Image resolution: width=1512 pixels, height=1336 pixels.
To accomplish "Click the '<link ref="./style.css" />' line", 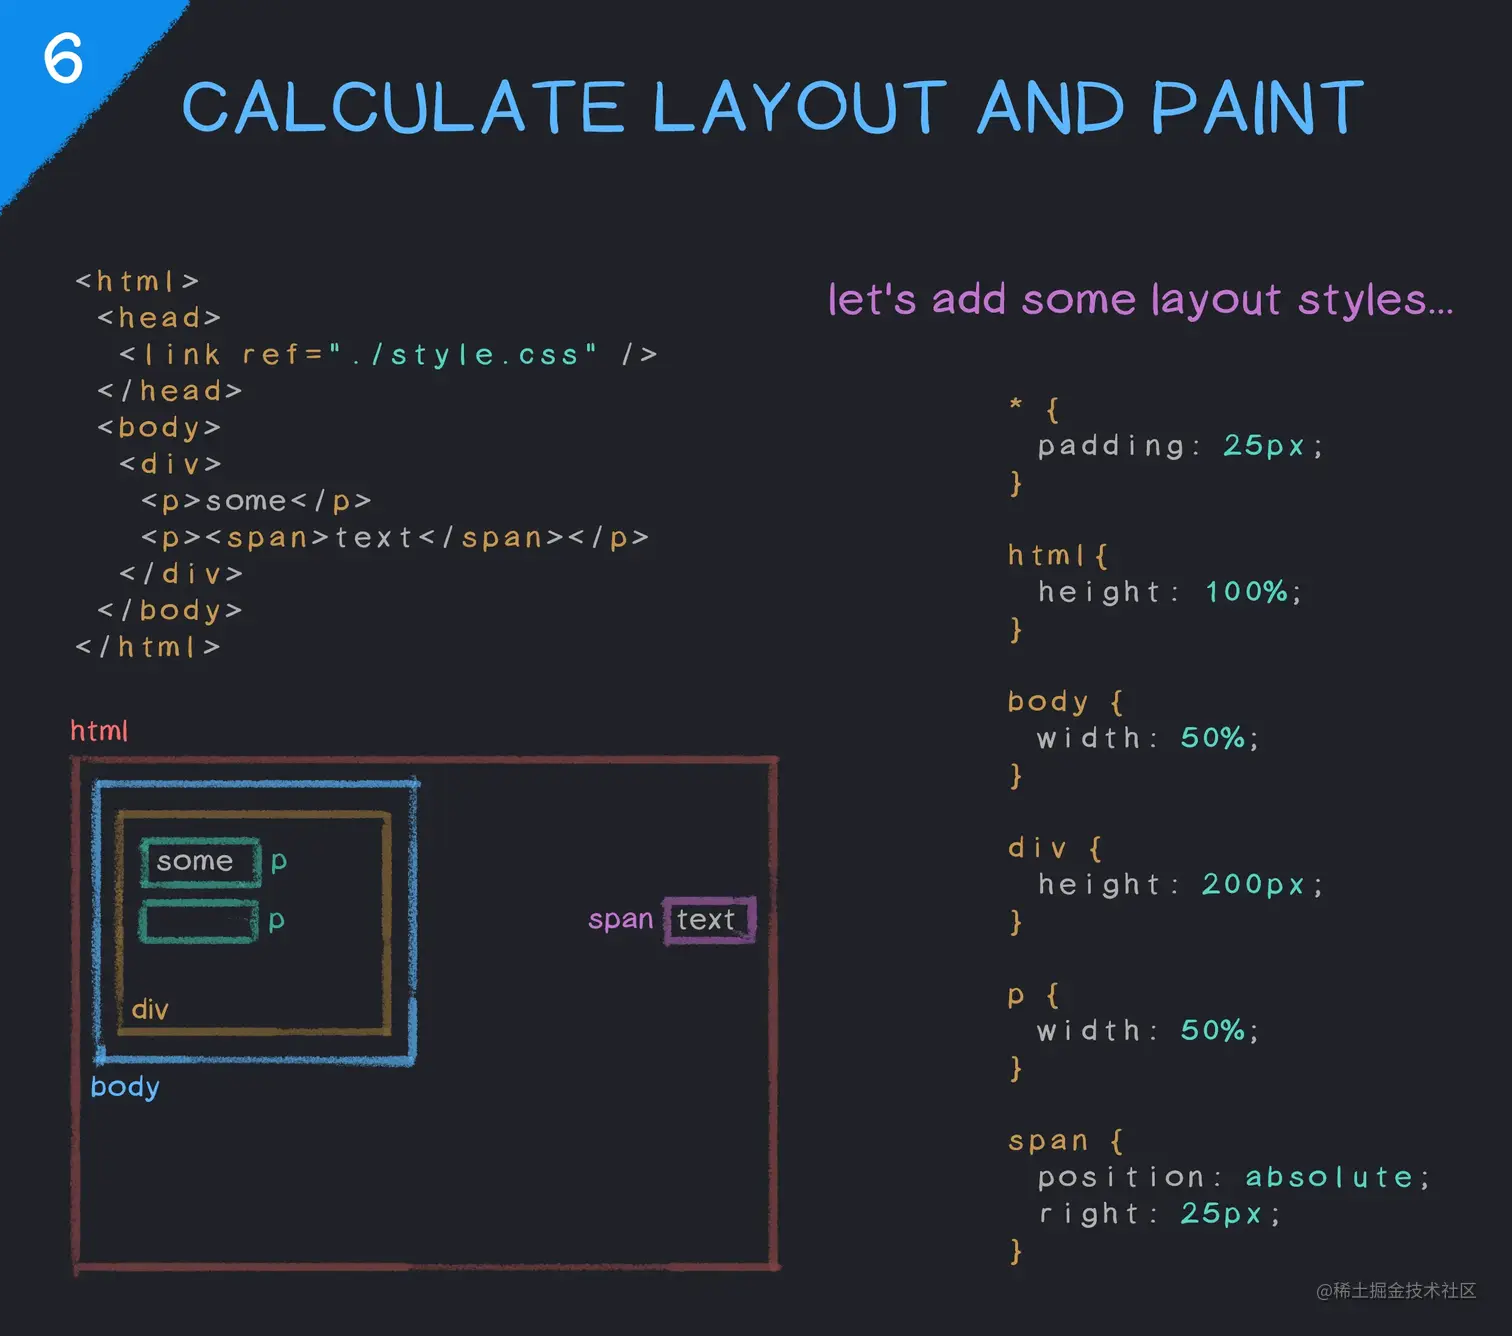I will [x=388, y=355].
